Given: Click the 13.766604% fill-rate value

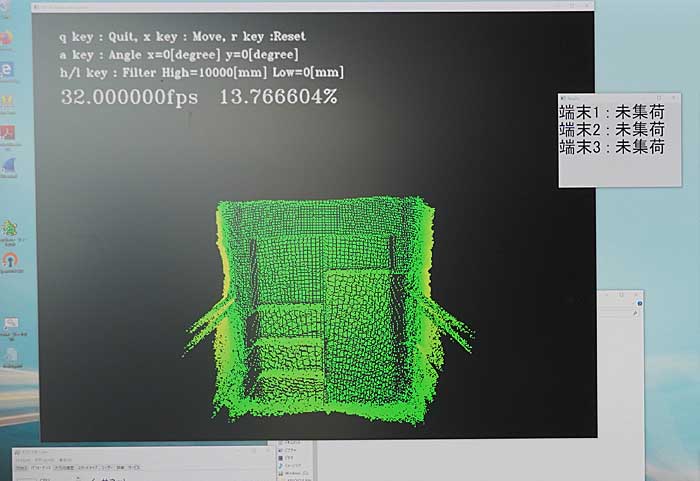Looking at the screenshot, I should tap(278, 97).
